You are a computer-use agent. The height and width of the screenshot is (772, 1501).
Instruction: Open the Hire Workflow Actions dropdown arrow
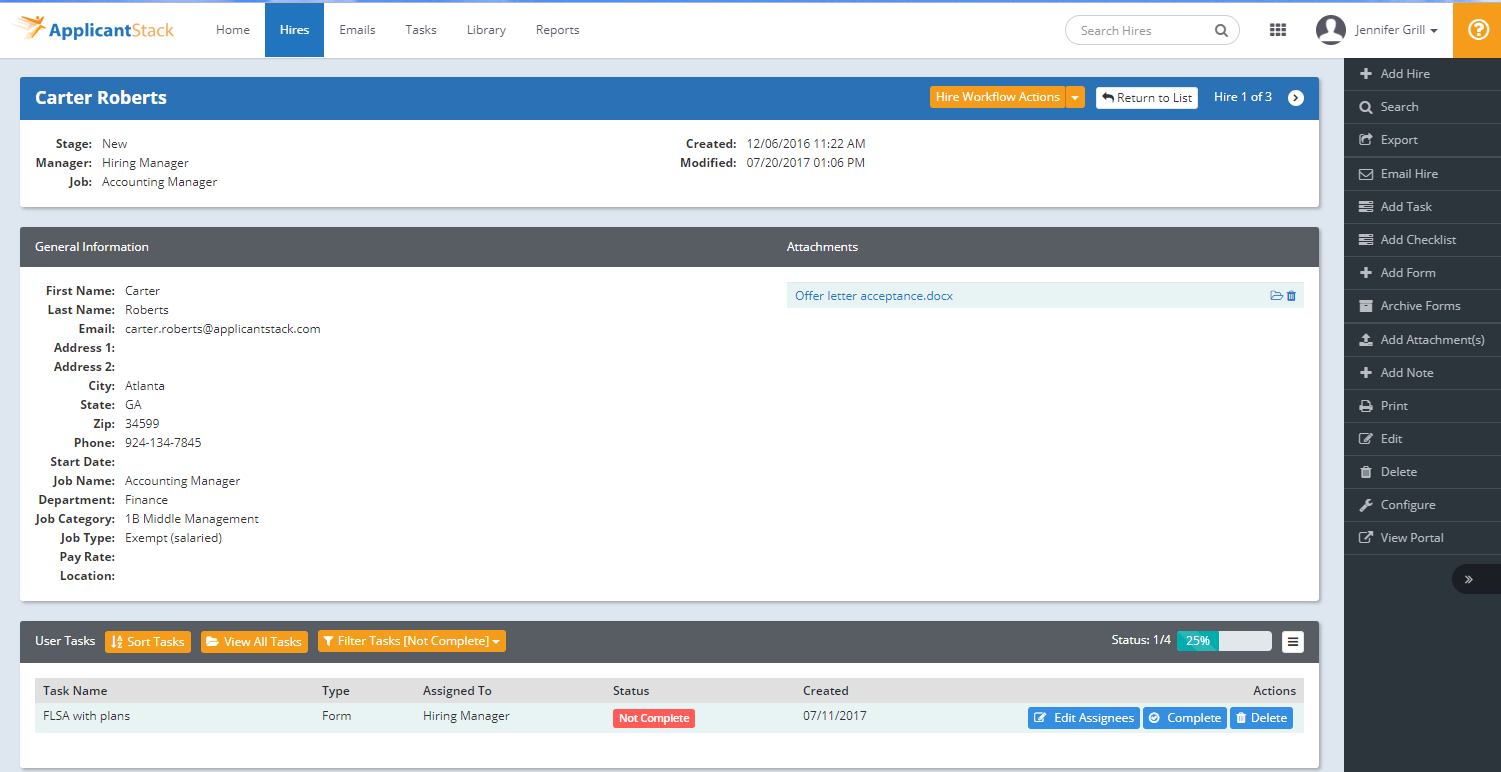click(x=1075, y=97)
